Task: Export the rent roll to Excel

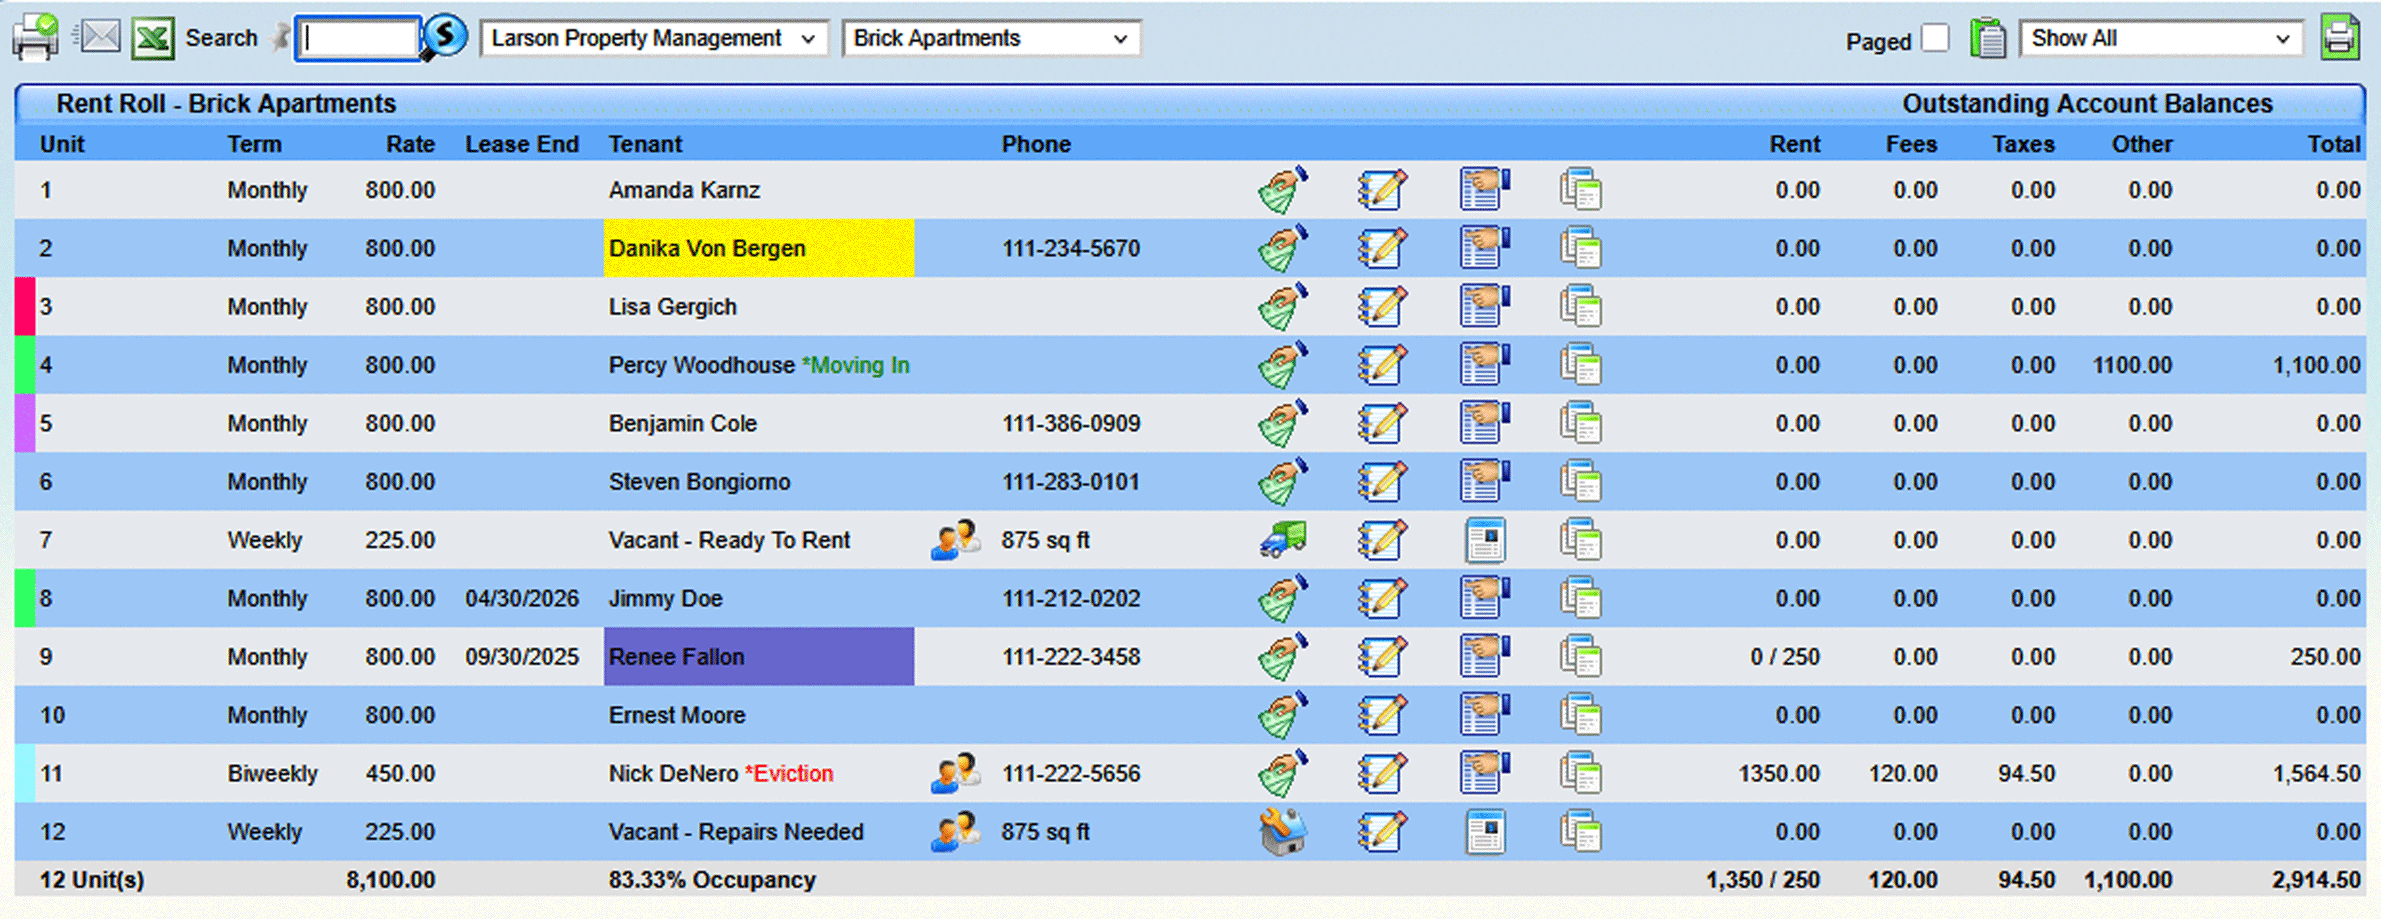Action: point(152,37)
